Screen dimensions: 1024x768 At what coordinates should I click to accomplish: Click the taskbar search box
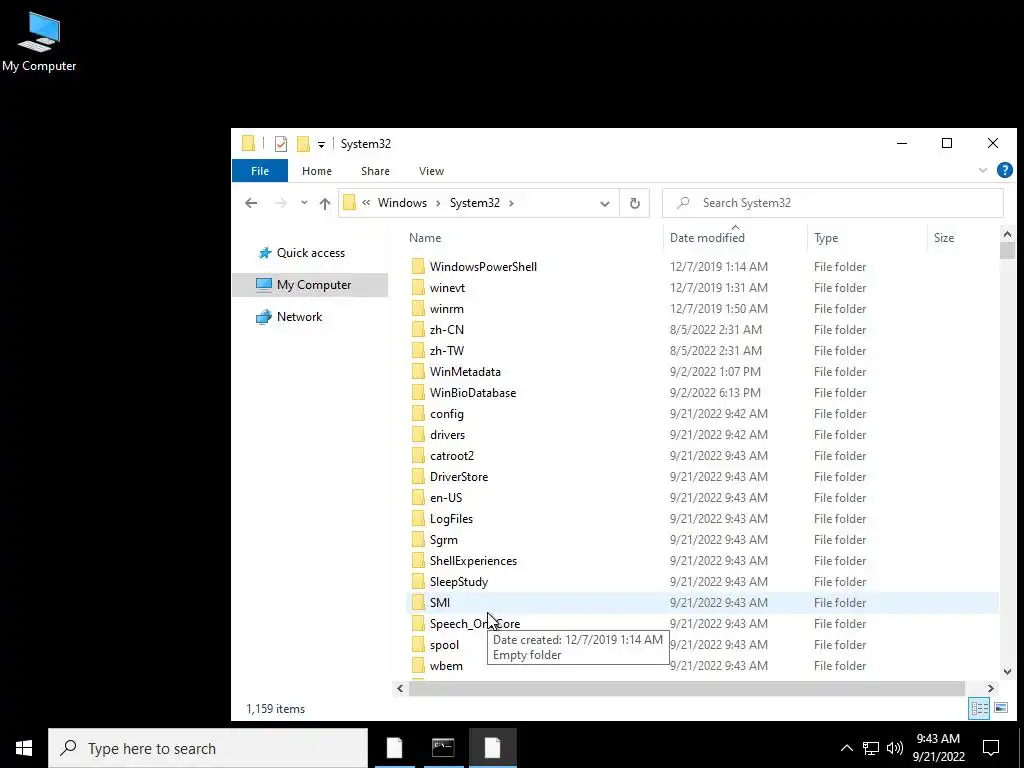point(208,748)
